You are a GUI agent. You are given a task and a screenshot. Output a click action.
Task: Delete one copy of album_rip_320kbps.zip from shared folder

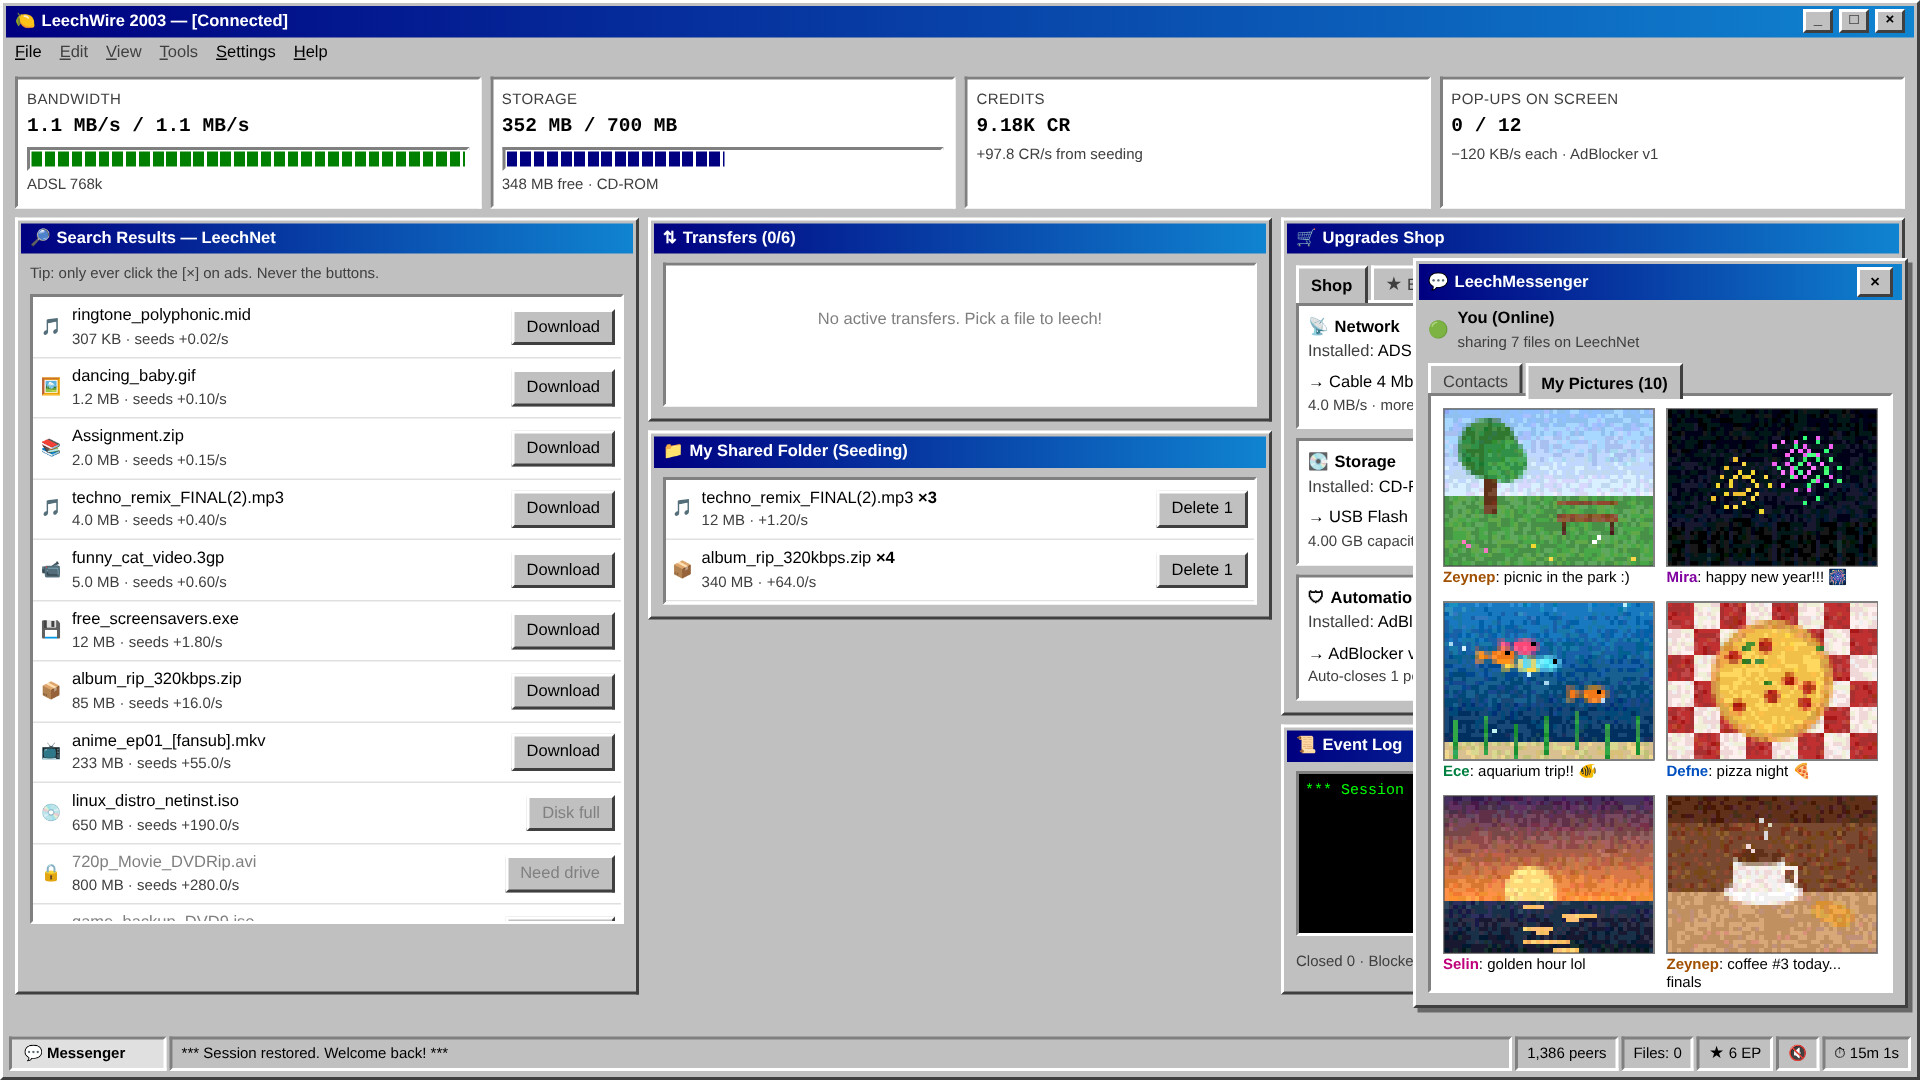pos(1202,570)
